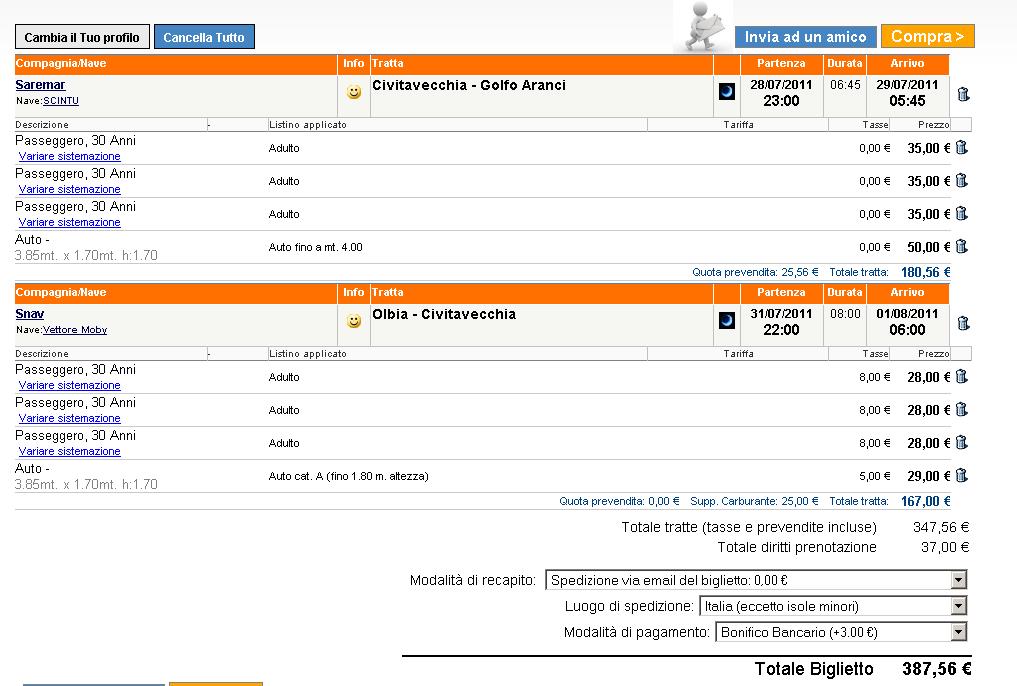Screen dimensions: 1017x686
Task: Click Cambia il Tuo profilo button
Action: point(82,38)
